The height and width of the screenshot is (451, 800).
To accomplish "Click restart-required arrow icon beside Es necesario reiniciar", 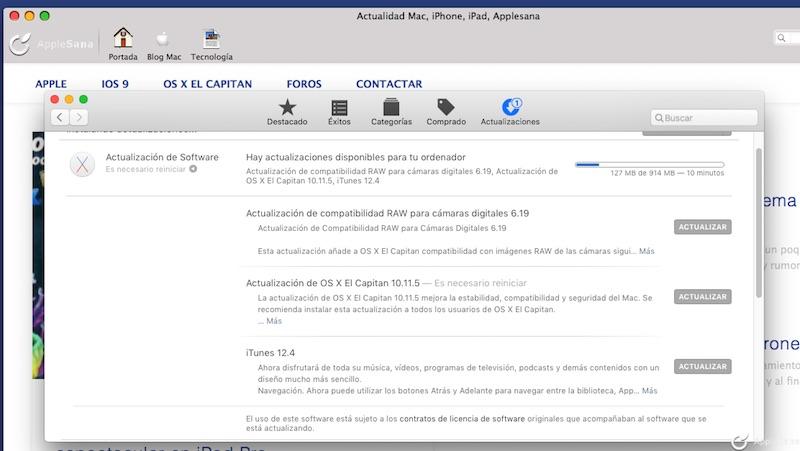I will tap(193, 169).
